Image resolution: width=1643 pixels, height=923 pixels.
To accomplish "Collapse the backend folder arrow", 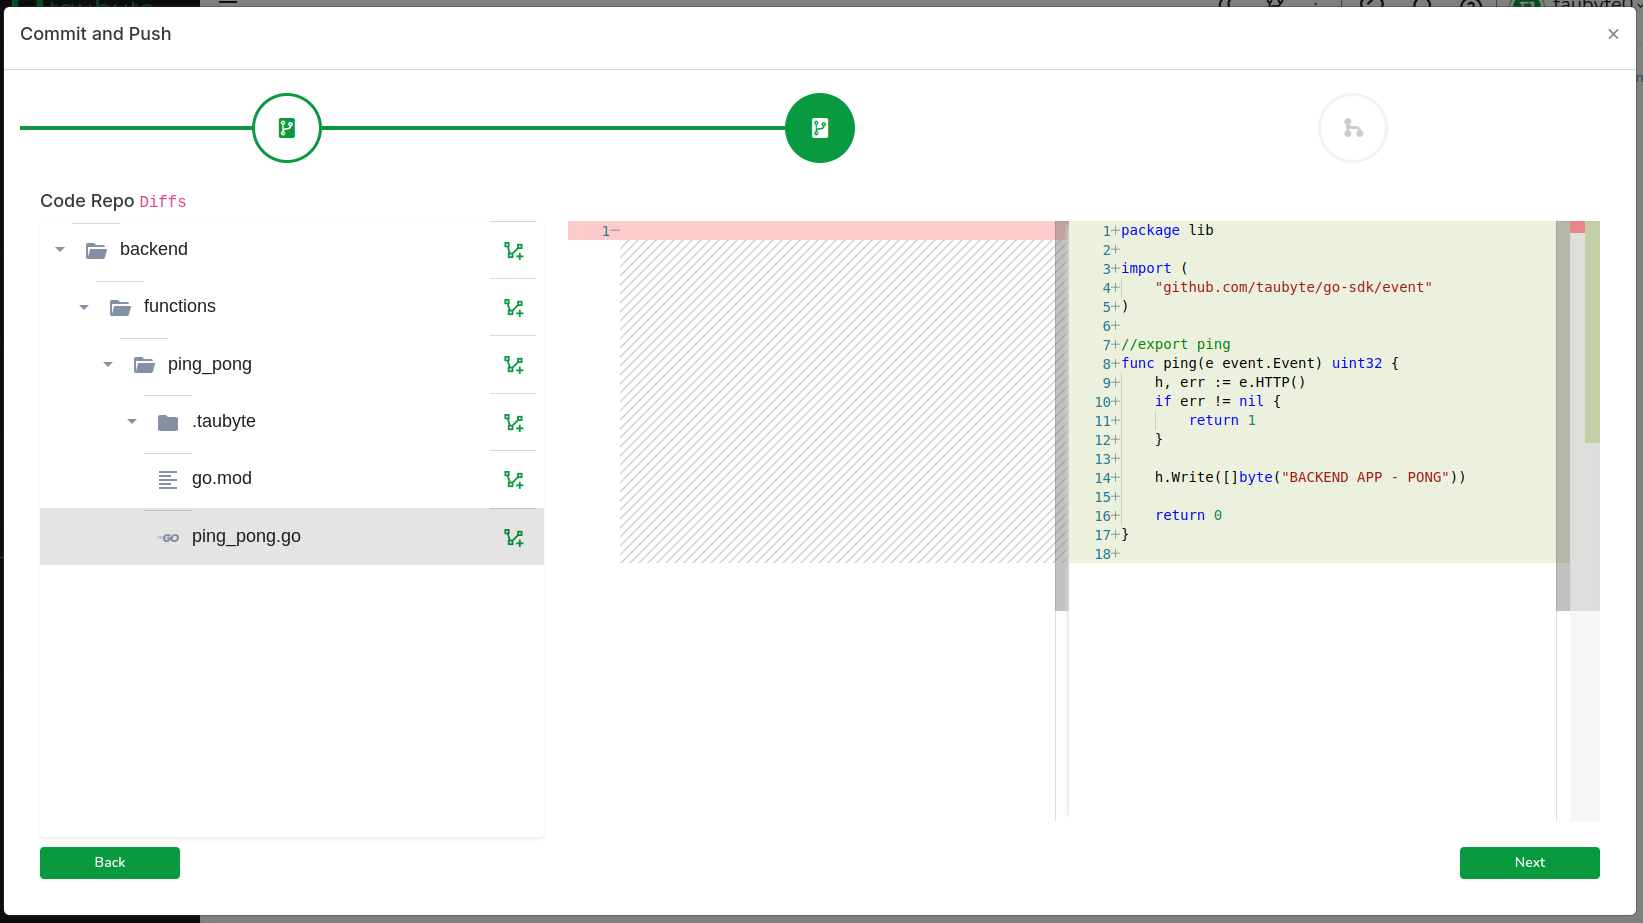I will [60, 250].
